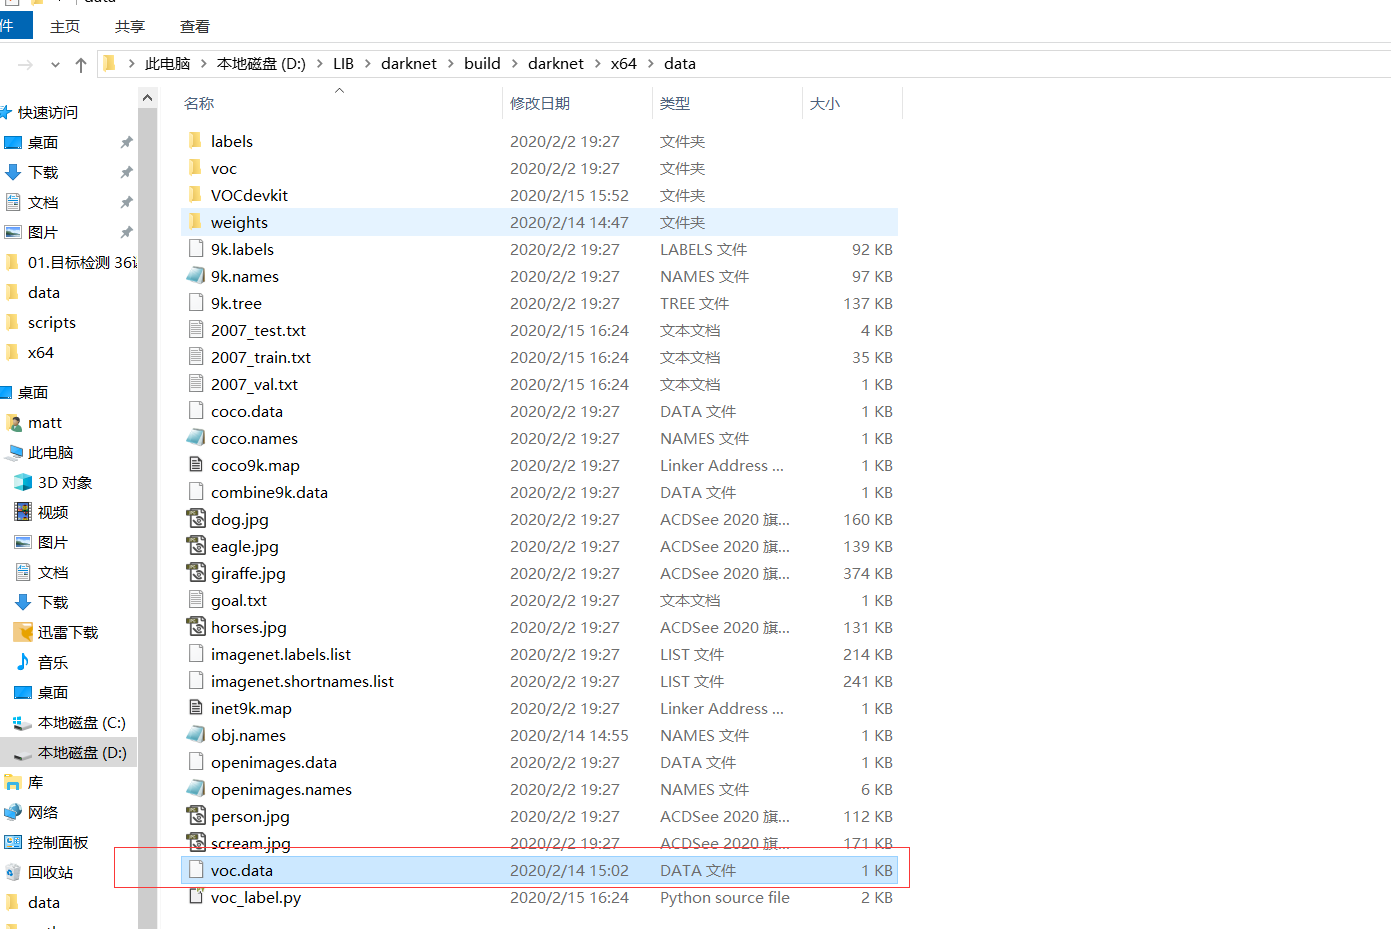Expand chevron after LIB in address bar
Screen dimensions: 1391x929
367,63
